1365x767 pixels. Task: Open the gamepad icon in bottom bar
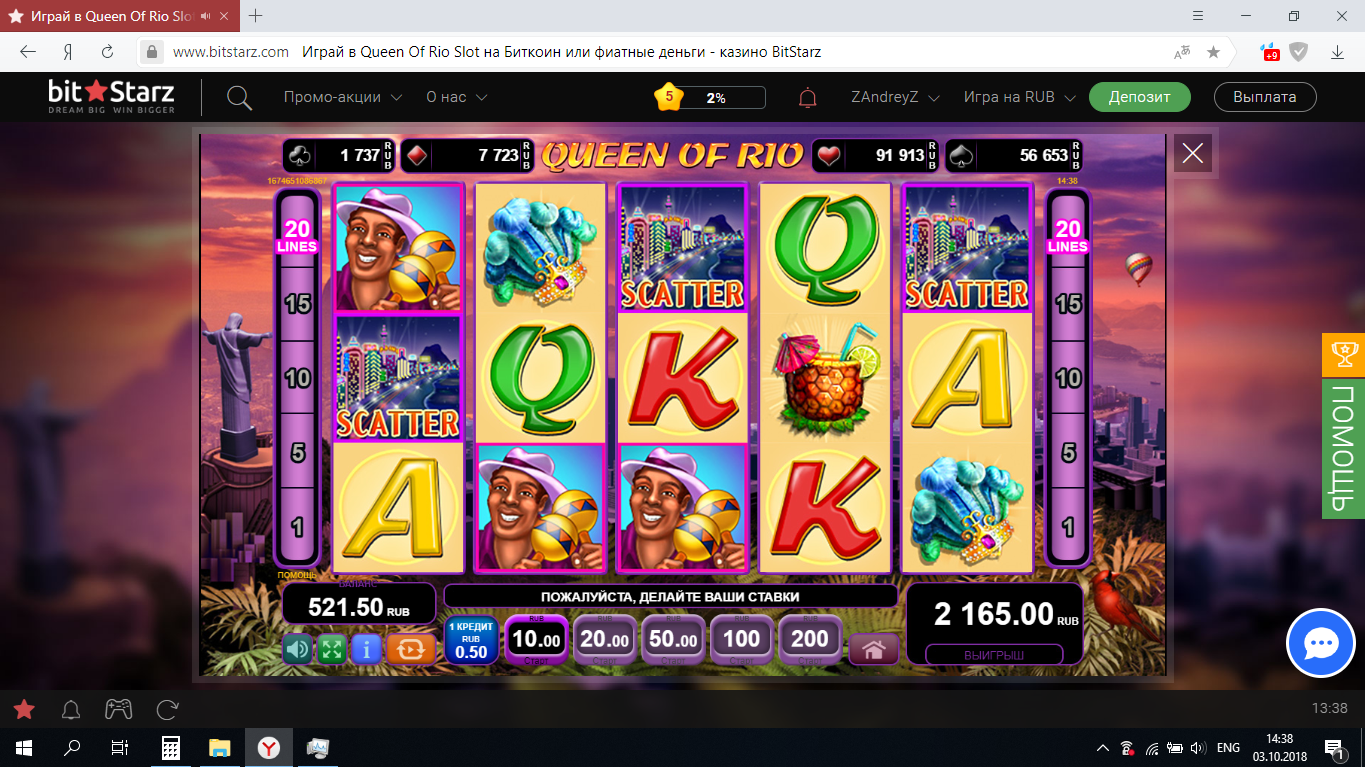[119, 710]
